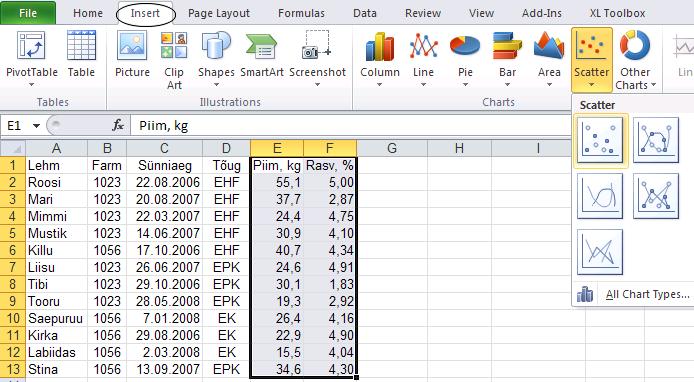694x382 pixels.
Task: Select cell 'Rasv, %' header
Action: [330, 166]
